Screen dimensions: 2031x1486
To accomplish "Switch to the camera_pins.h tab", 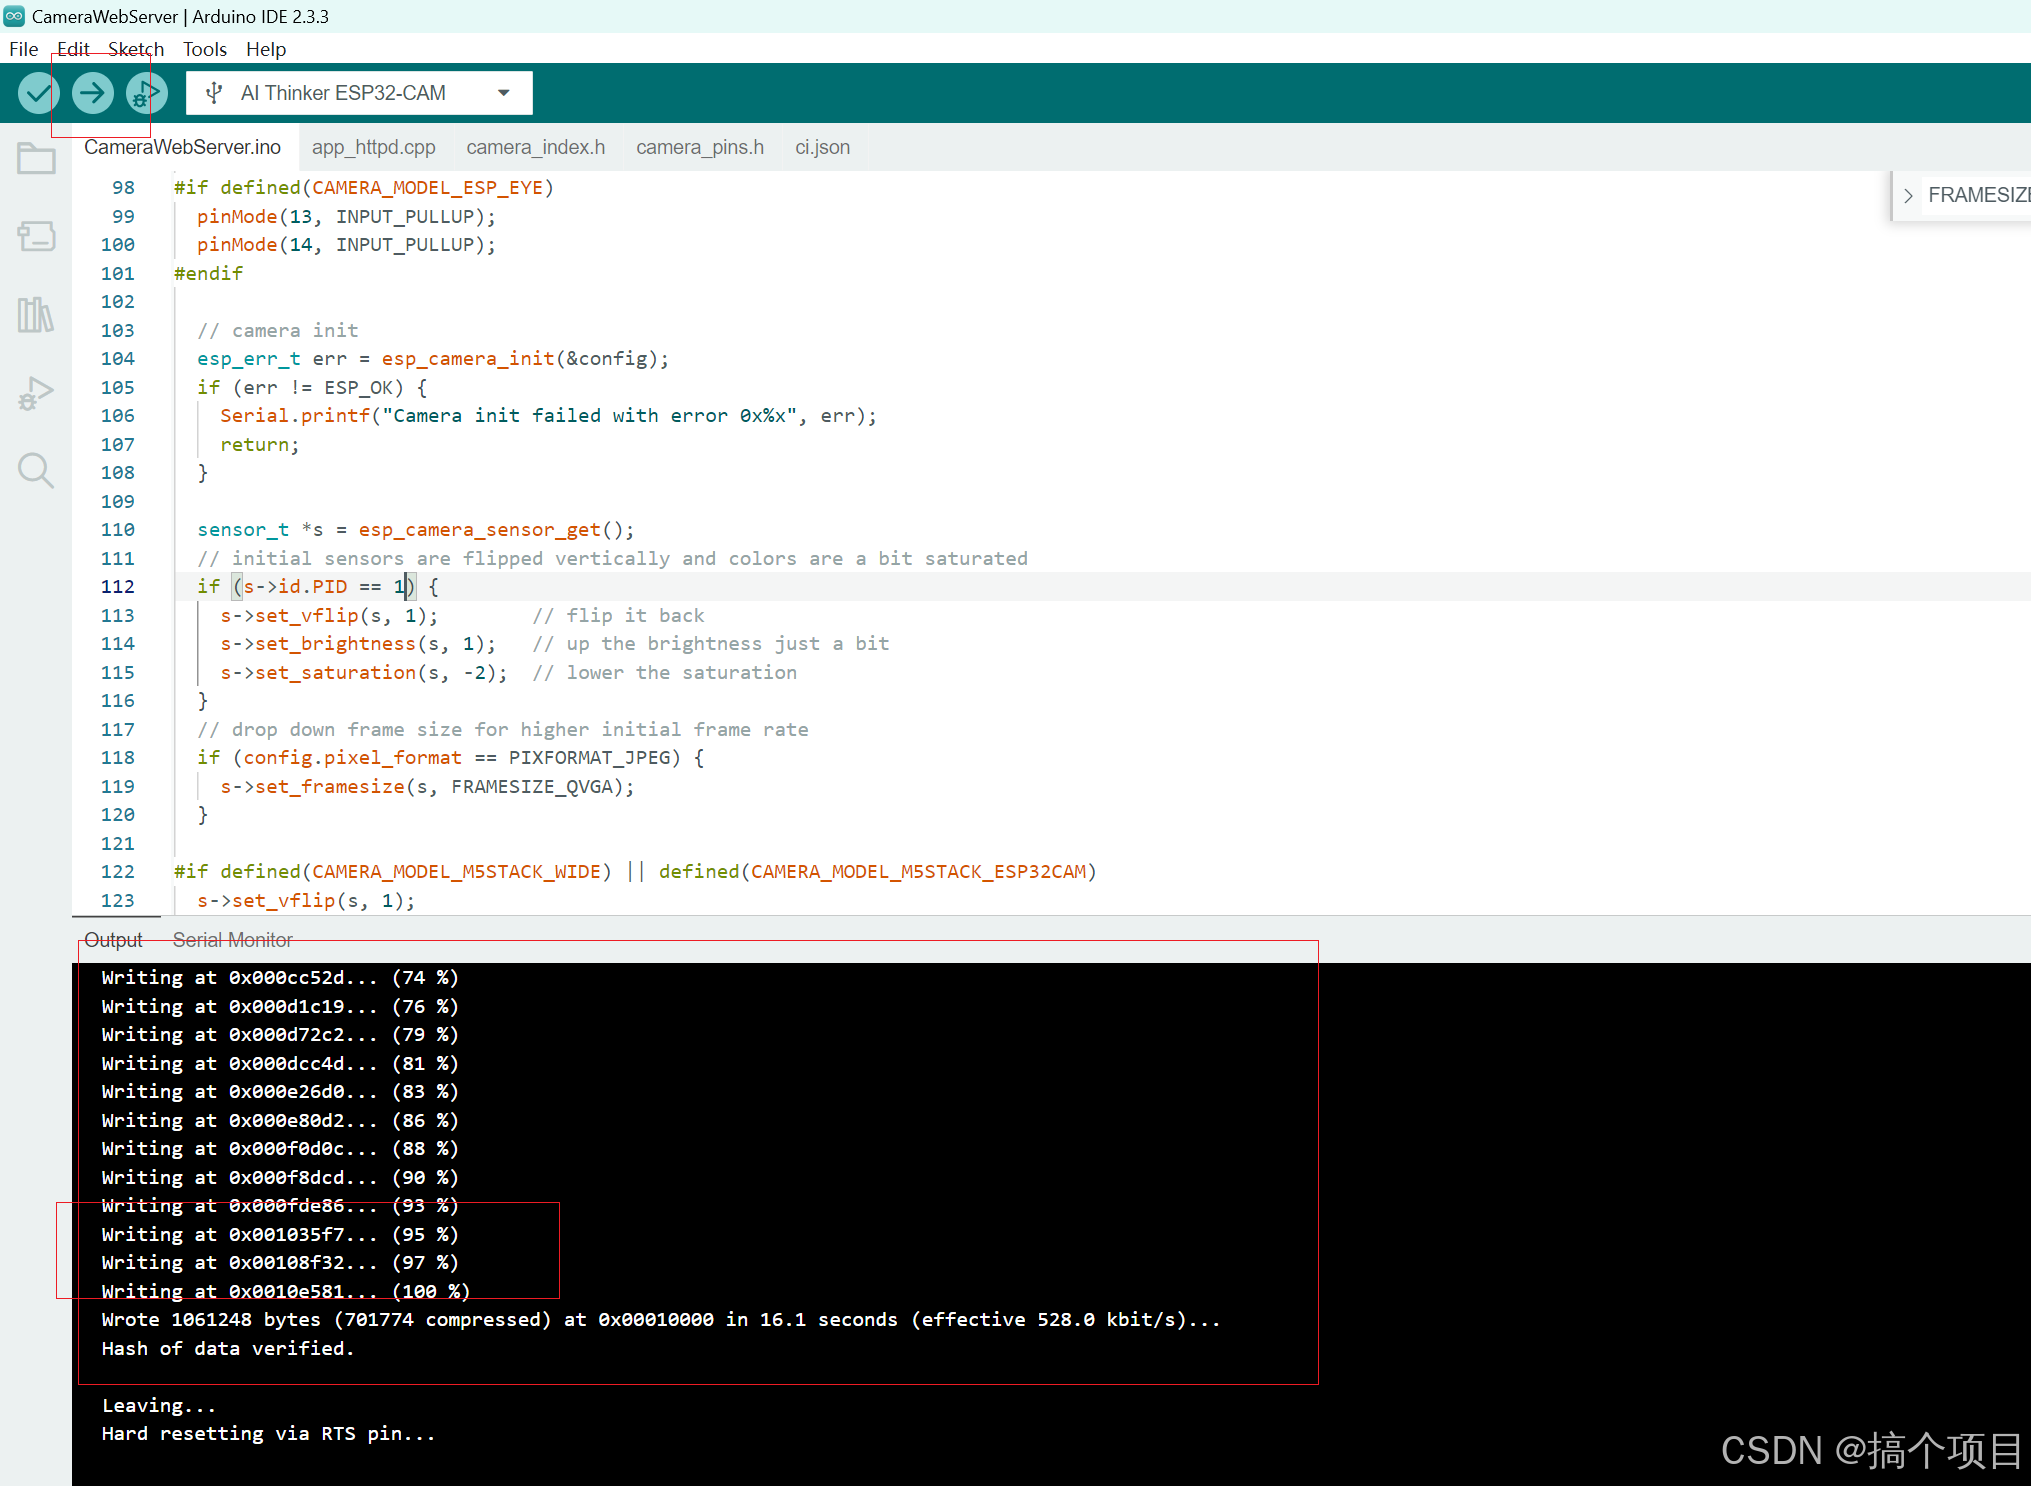I will pos(699,147).
